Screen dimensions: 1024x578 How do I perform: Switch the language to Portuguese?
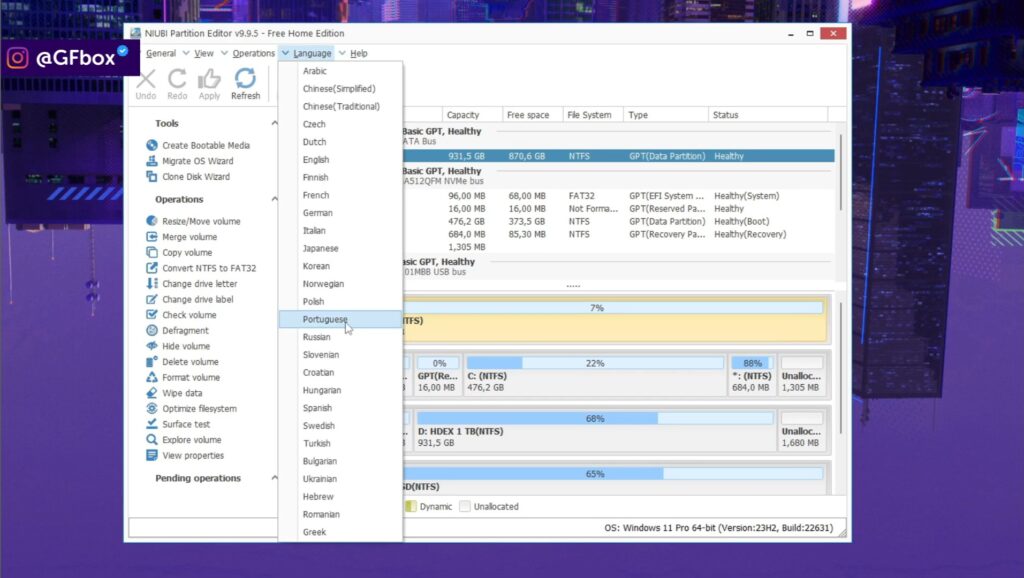click(x=340, y=319)
